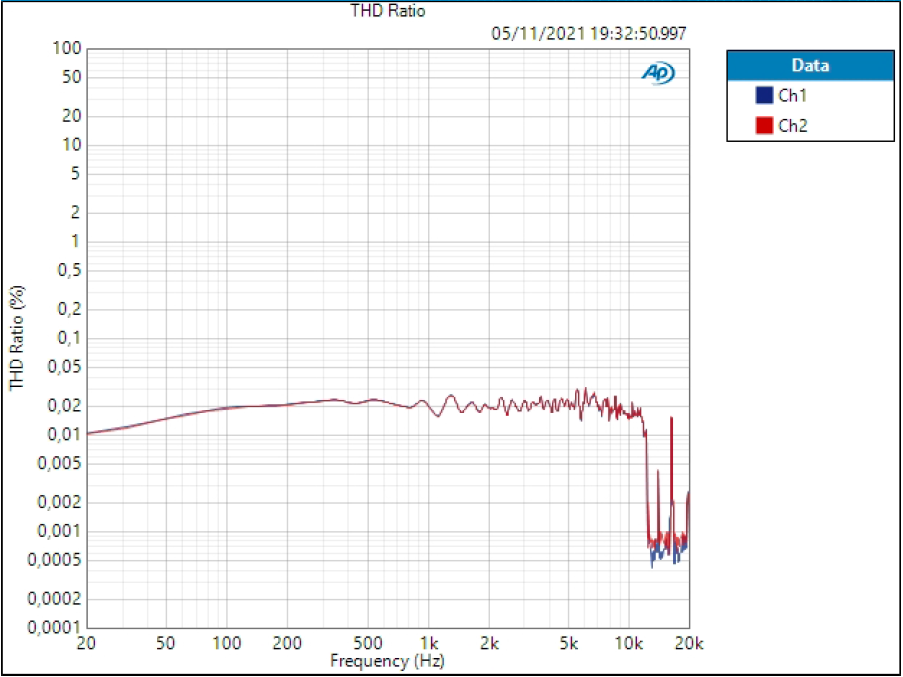Click the THD Ratio (%) axis label
903x677 pixels.
[16, 337]
